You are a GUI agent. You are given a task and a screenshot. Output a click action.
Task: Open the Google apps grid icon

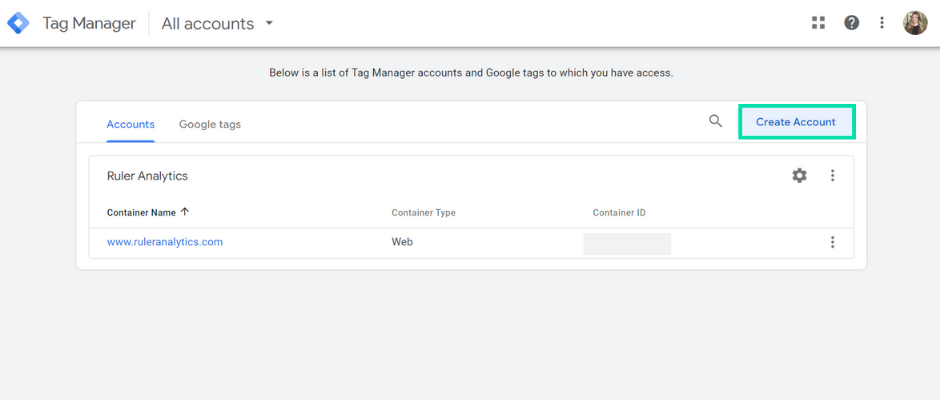pos(818,23)
